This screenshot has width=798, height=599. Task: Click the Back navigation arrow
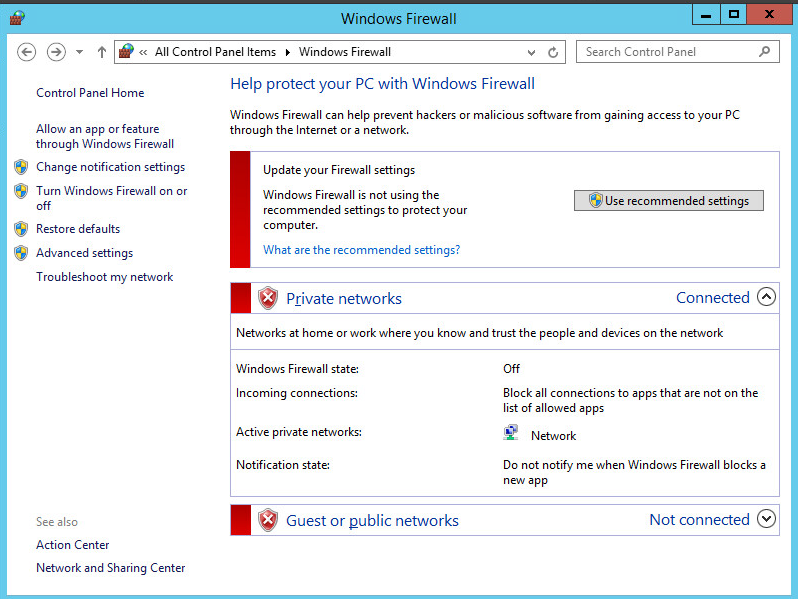pos(26,52)
